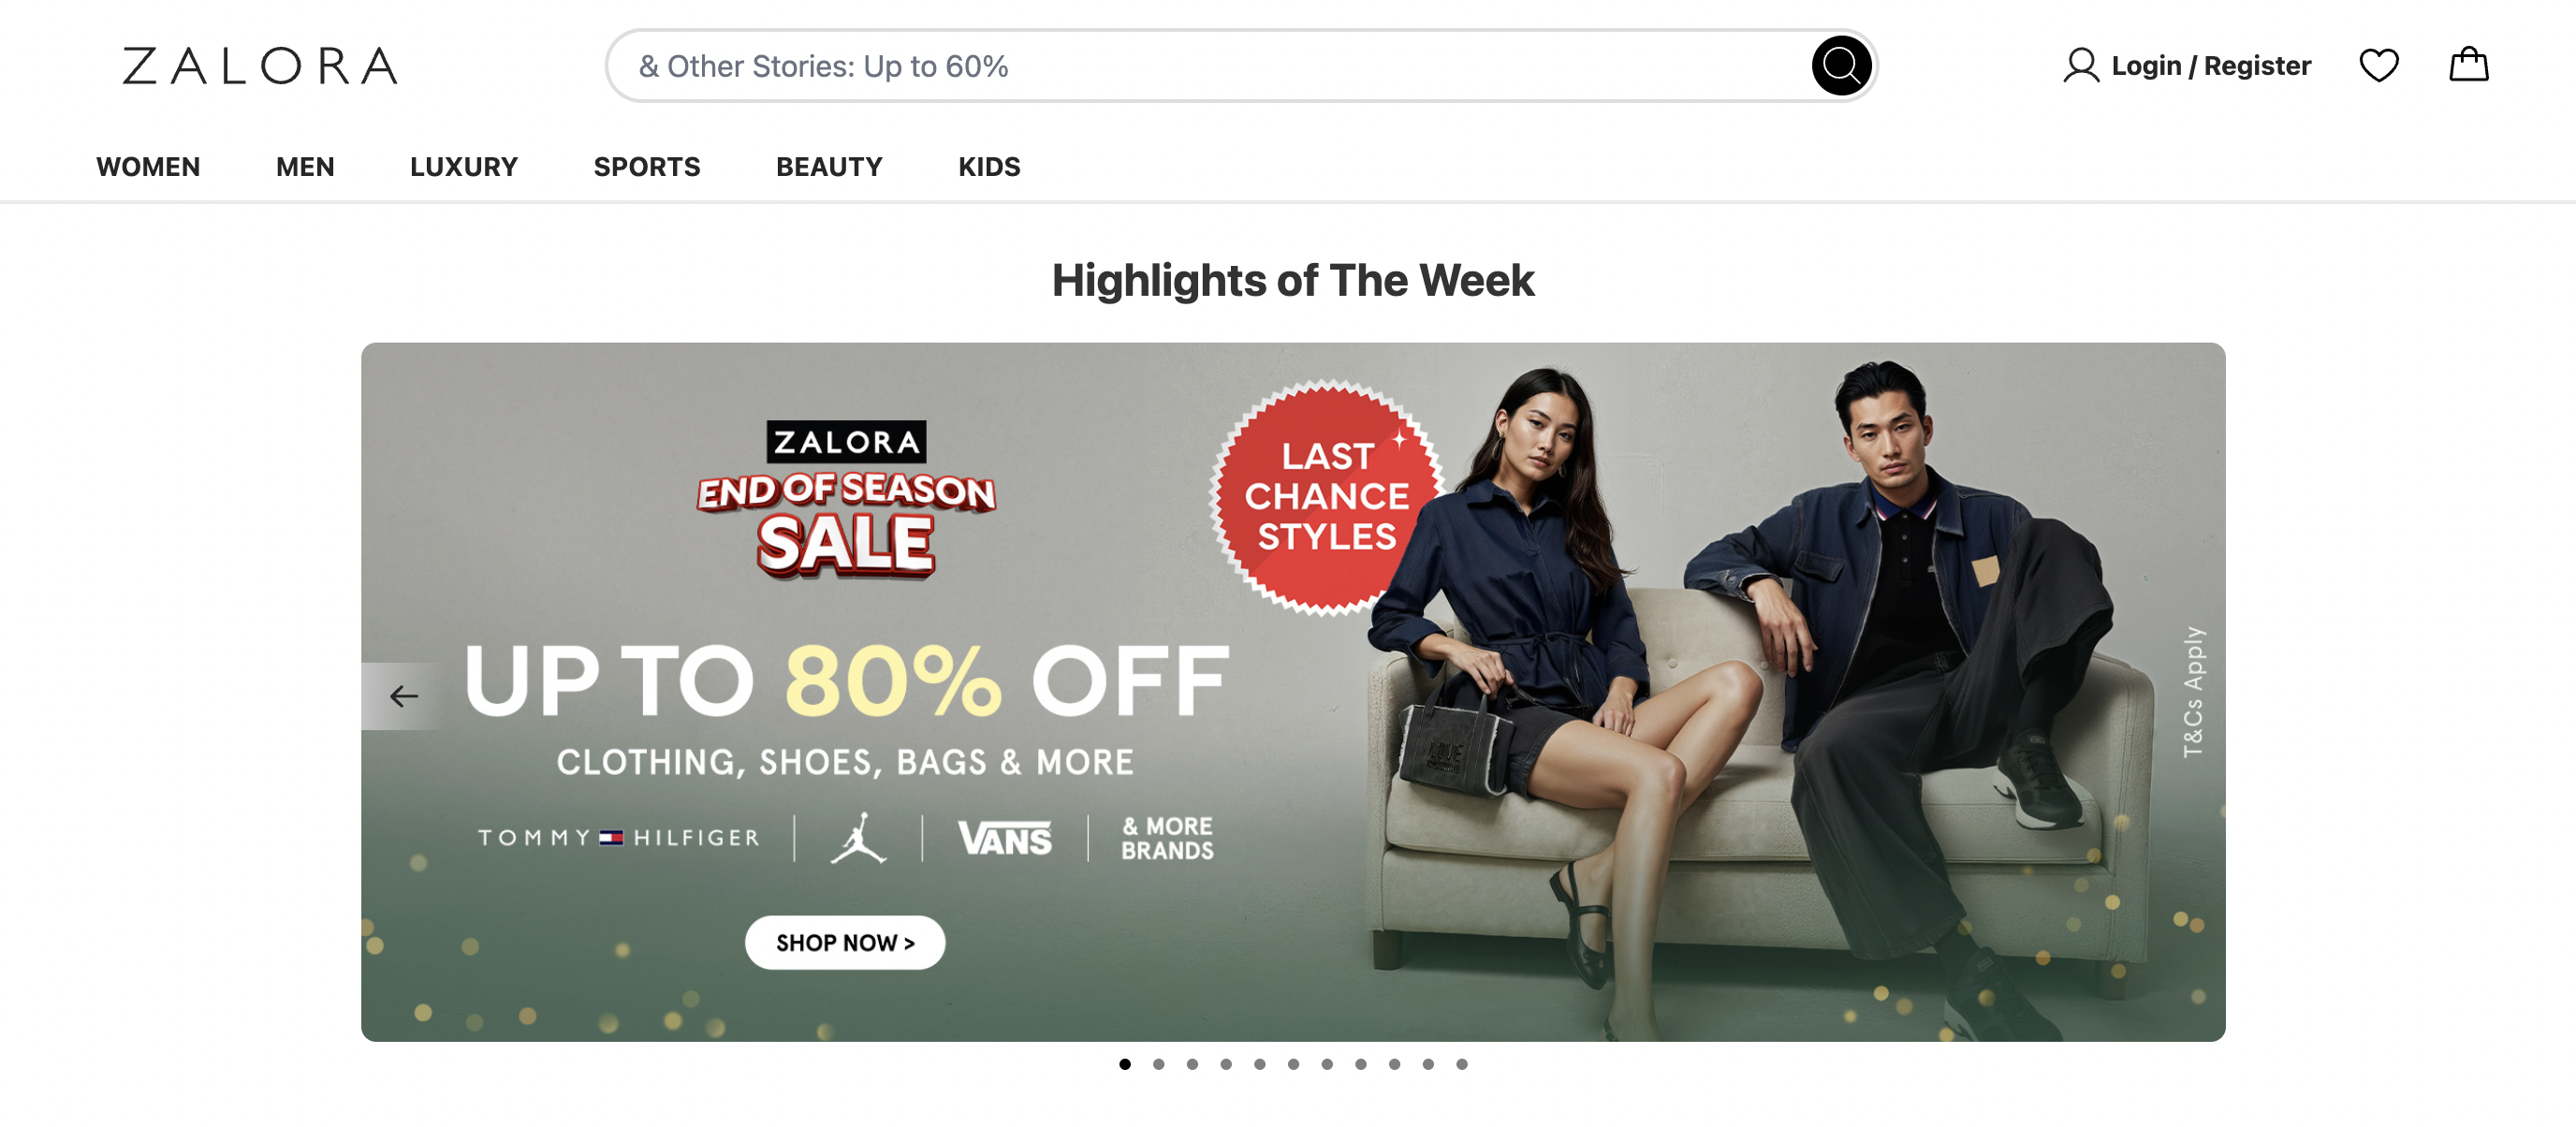
Task: Open the WOMEN category menu
Action: pos(148,167)
